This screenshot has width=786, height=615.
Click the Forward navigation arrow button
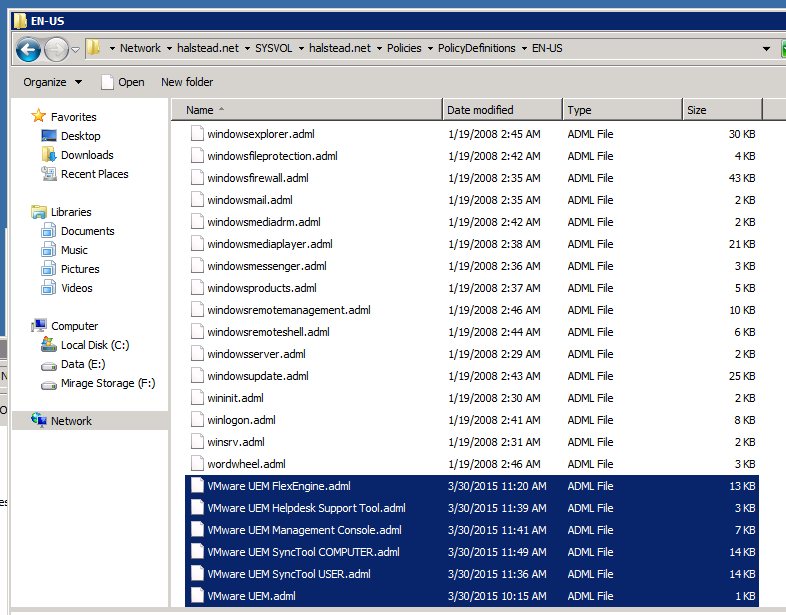[56, 49]
